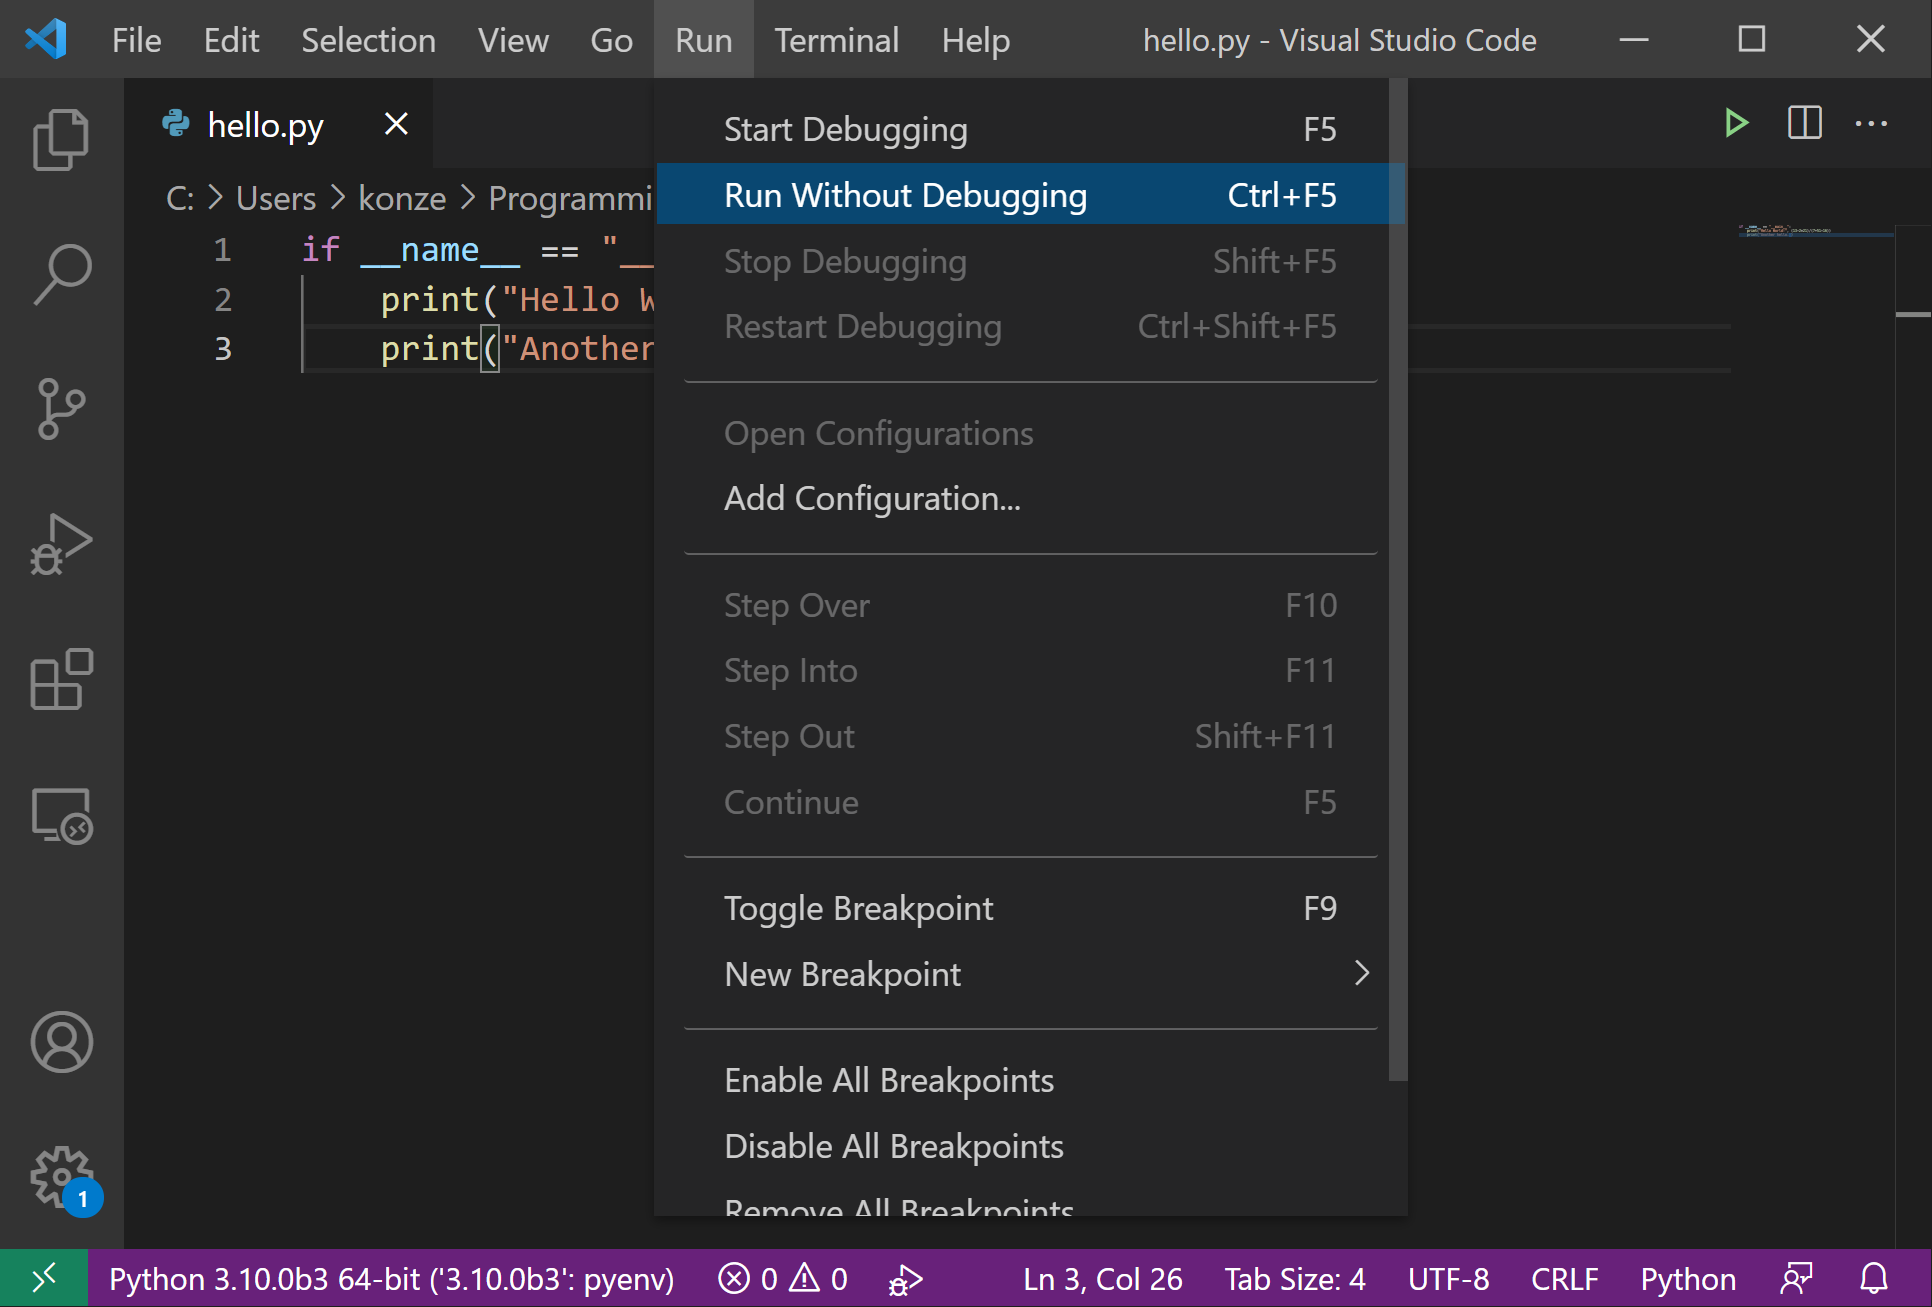
Task: Open the notifications bell in the status bar
Action: (1876, 1278)
